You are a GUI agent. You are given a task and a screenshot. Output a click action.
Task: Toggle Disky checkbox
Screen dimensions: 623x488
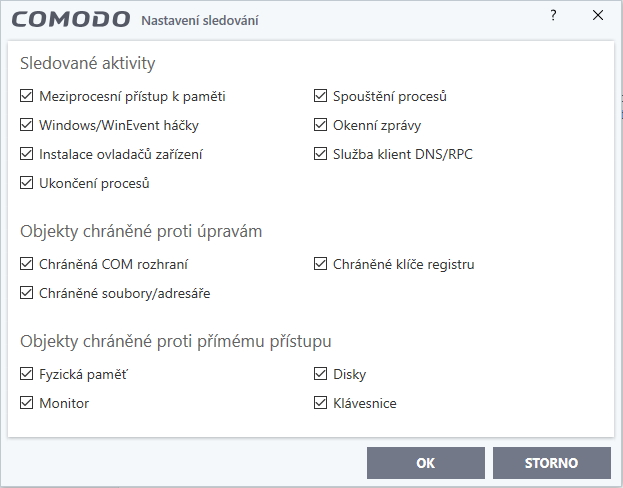(x=321, y=375)
